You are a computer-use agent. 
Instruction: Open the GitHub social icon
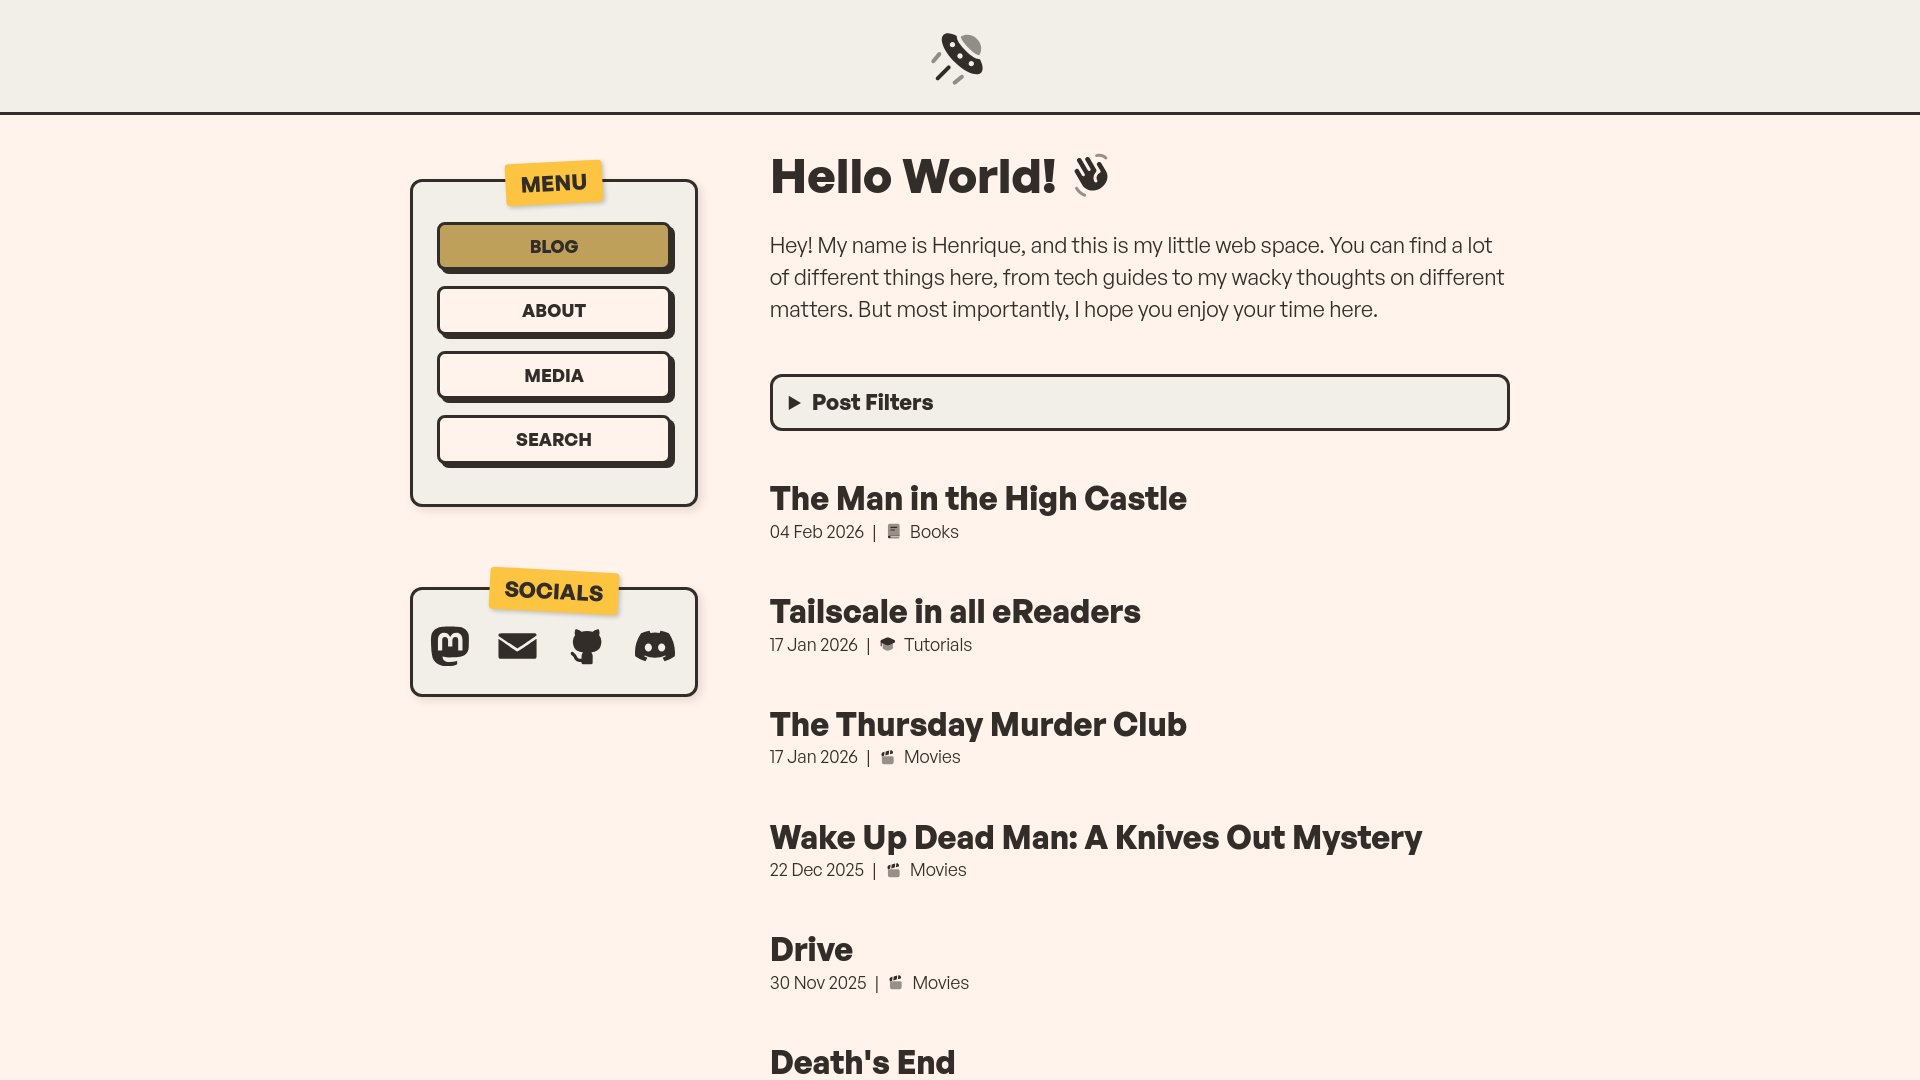tap(586, 646)
